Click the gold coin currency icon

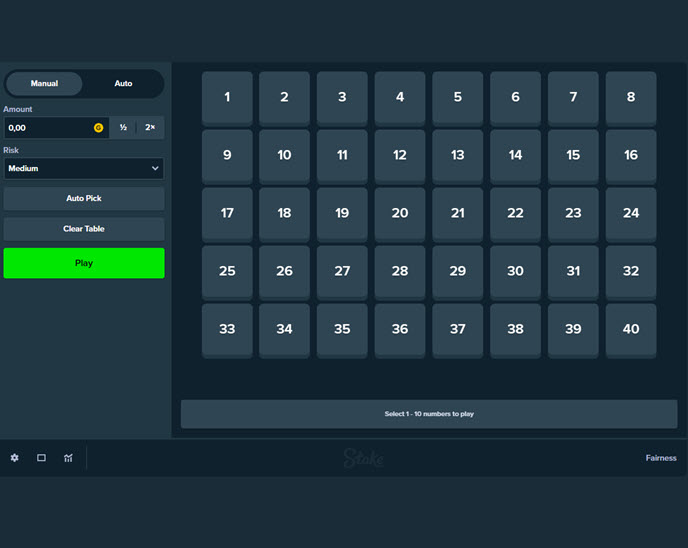coord(98,128)
